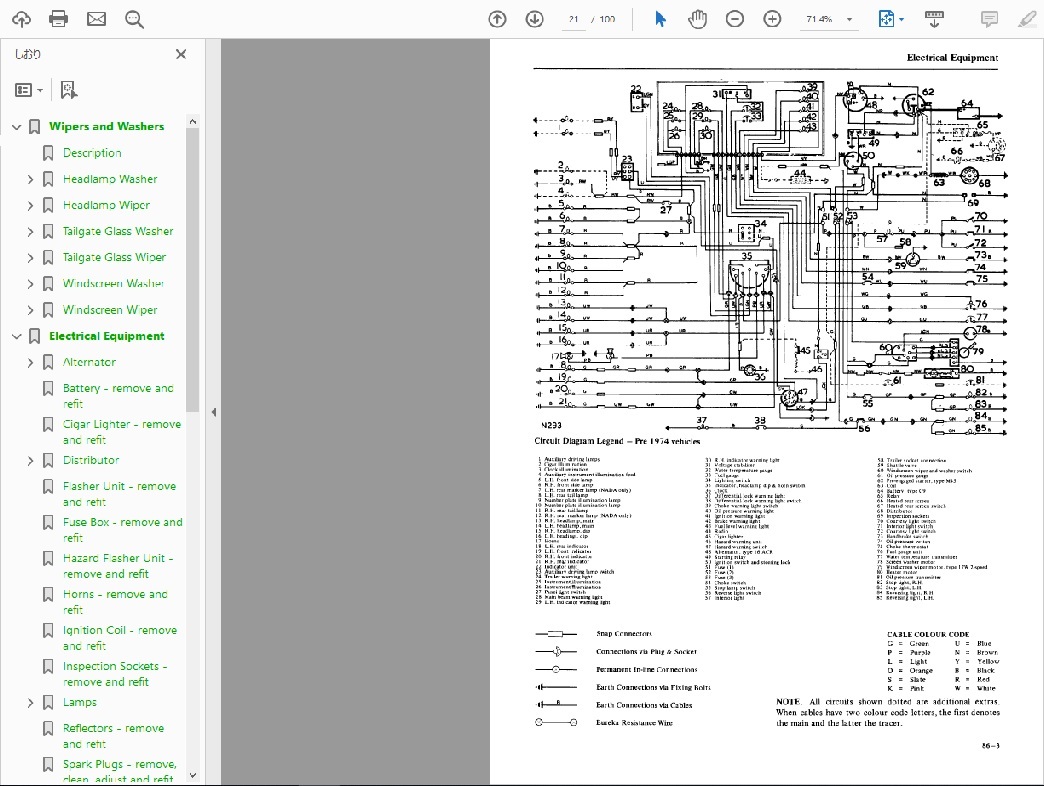Open the Description bookmark
Screen dimensions: 1044x786
(92, 153)
